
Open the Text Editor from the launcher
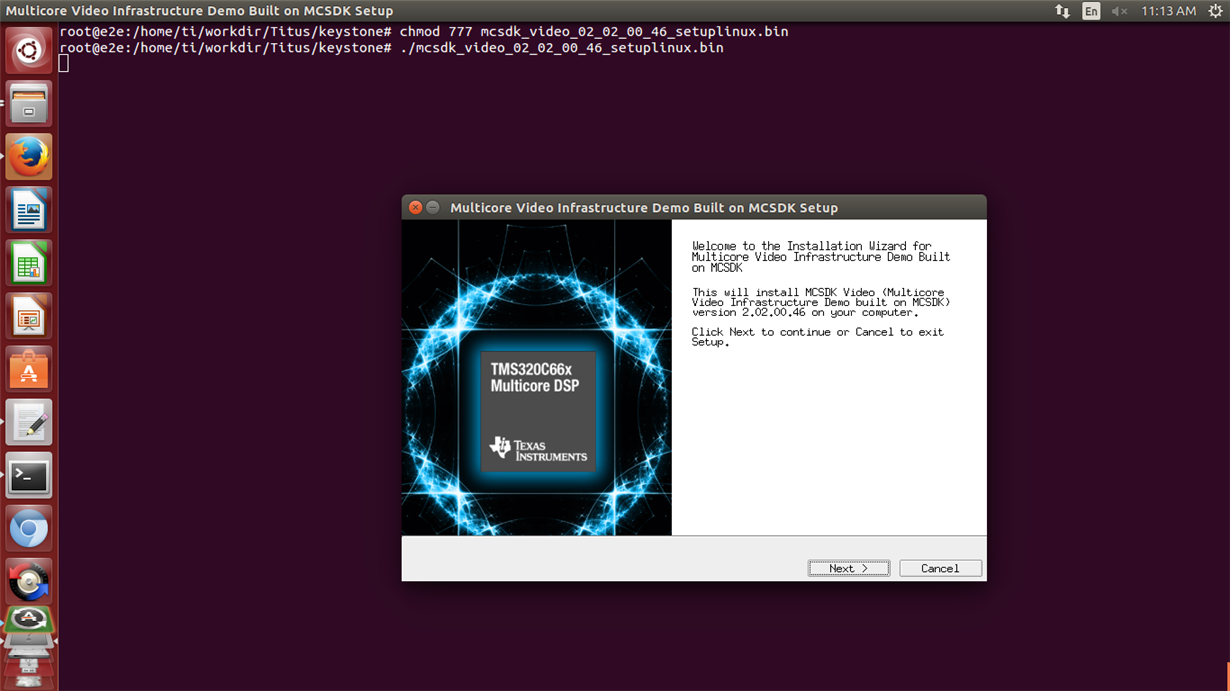(29, 422)
